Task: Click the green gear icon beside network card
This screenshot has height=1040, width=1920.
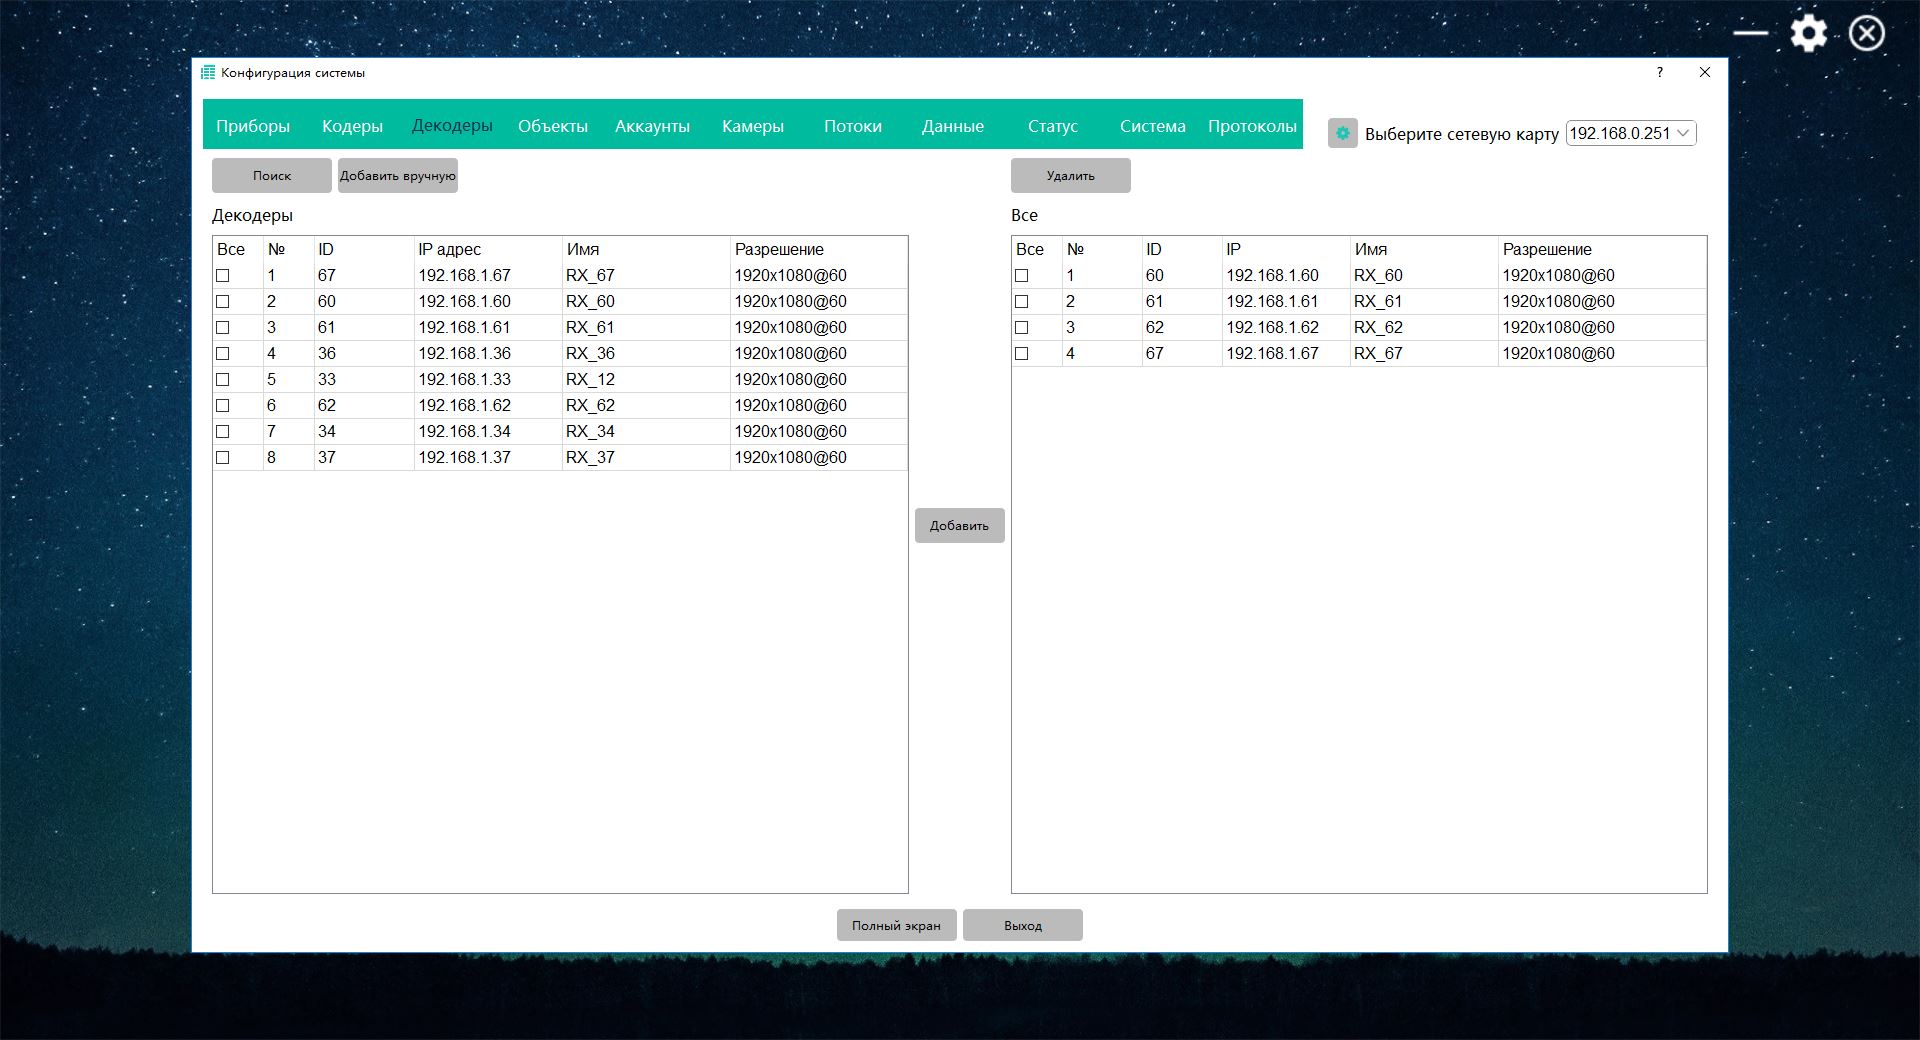Action: (1342, 133)
